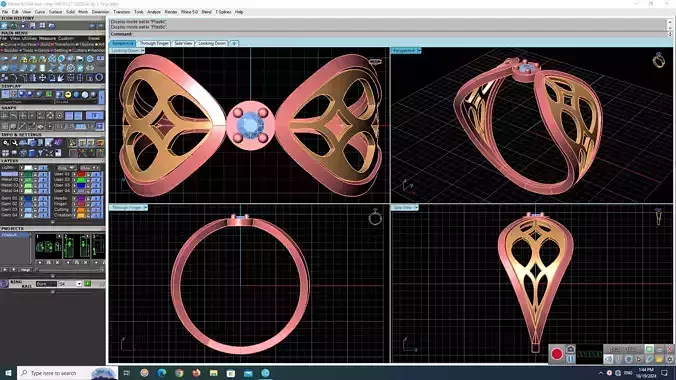Click the Task View icon on taskbar
The image size is (676, 380).
[x=127, y=373]
